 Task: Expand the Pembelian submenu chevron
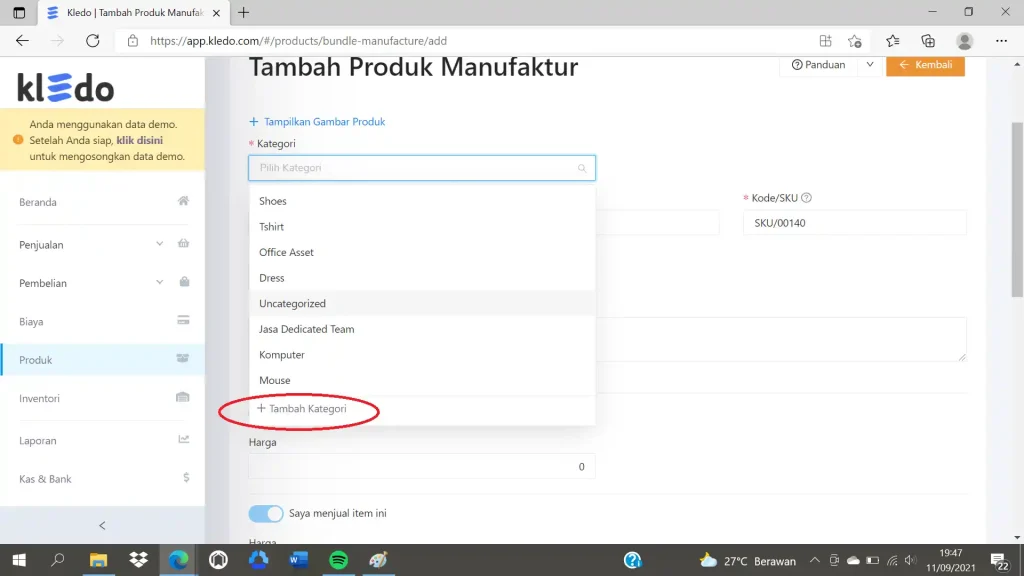click(x=159, y=283)
